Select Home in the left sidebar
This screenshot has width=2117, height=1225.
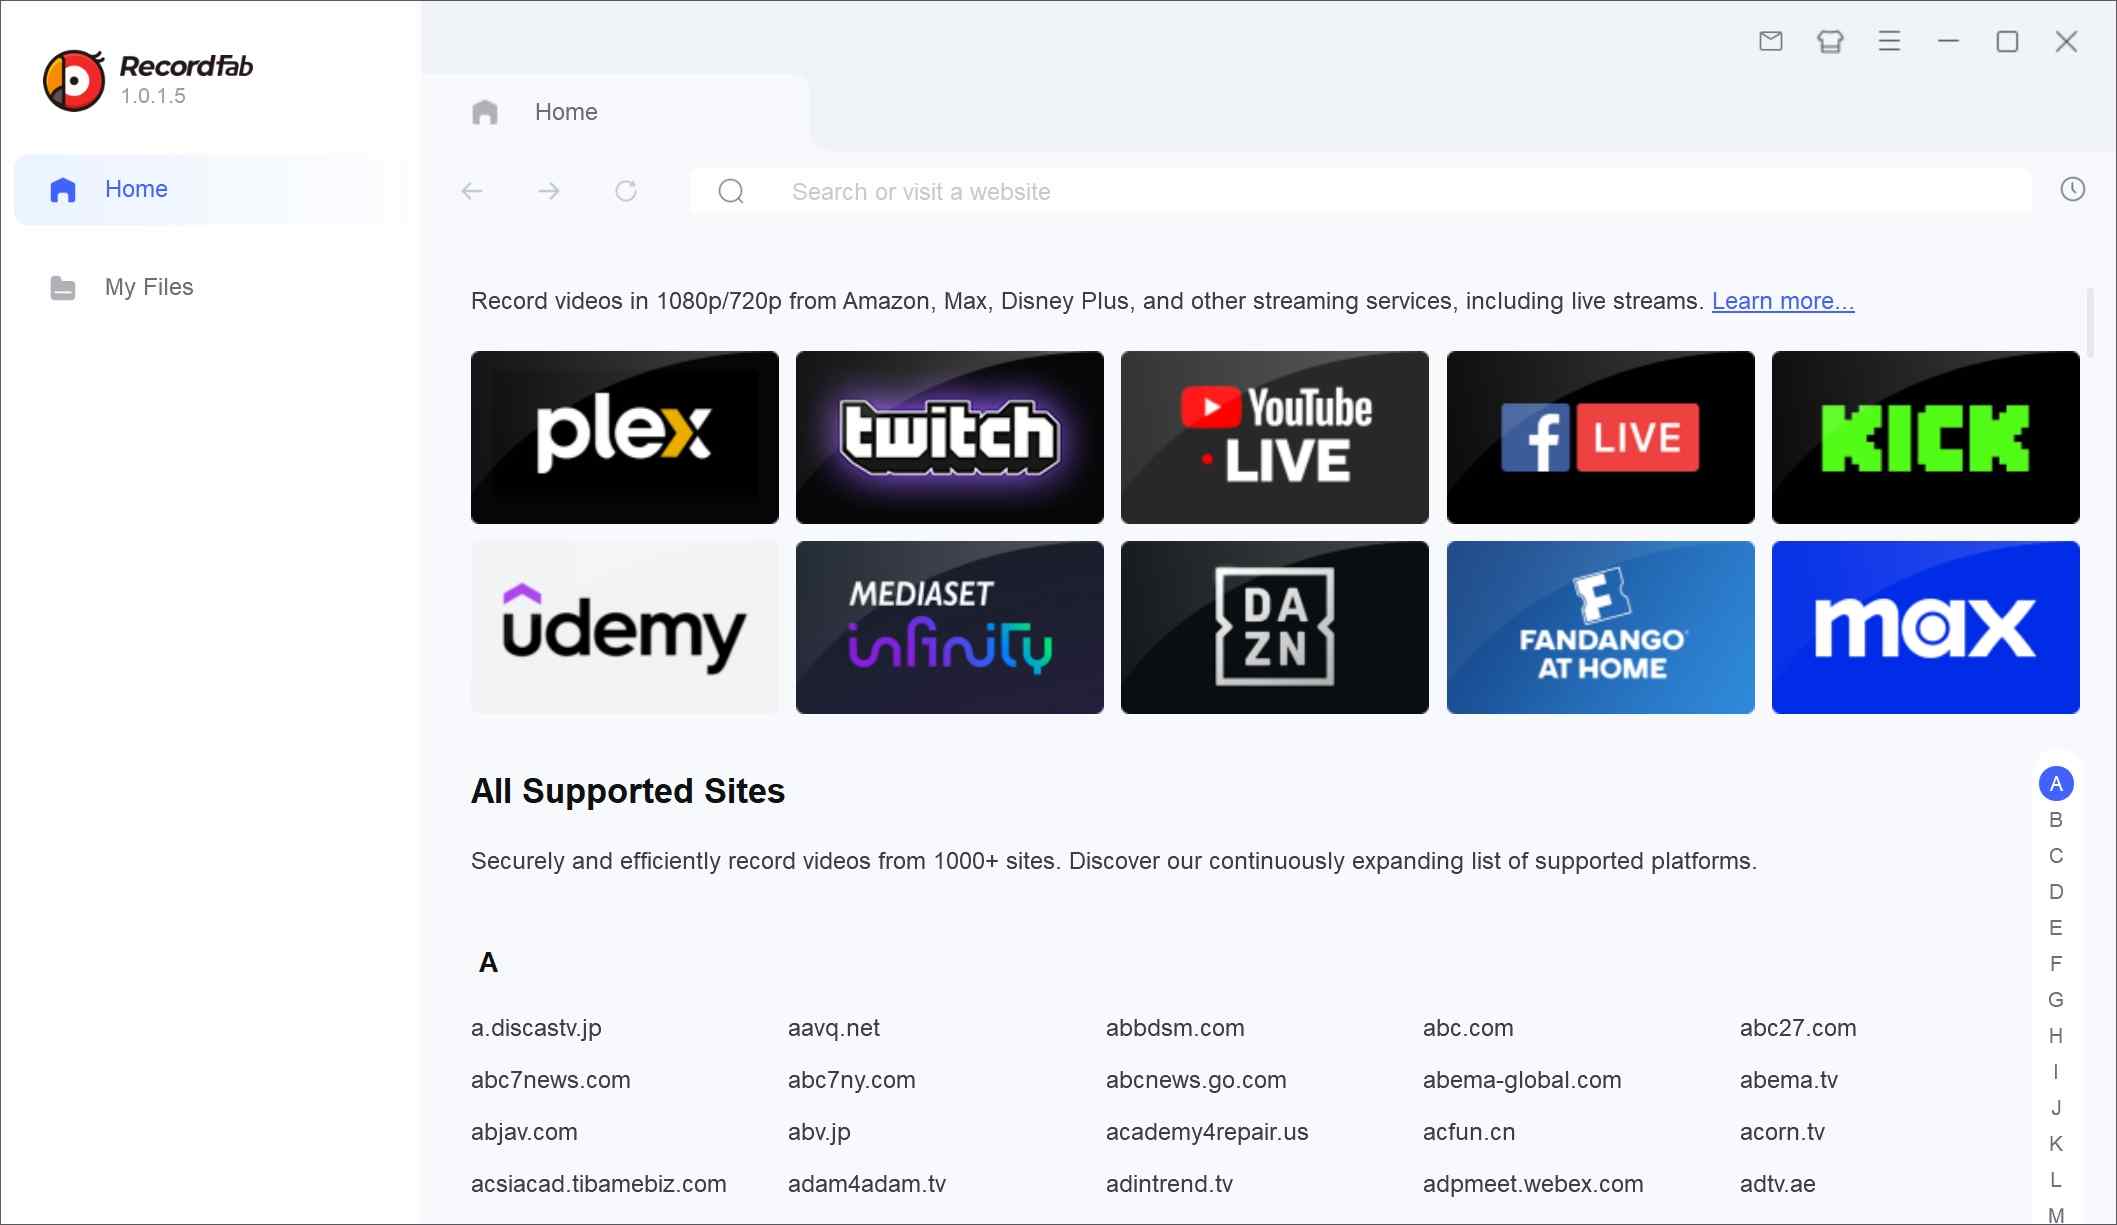coord(136,189)
